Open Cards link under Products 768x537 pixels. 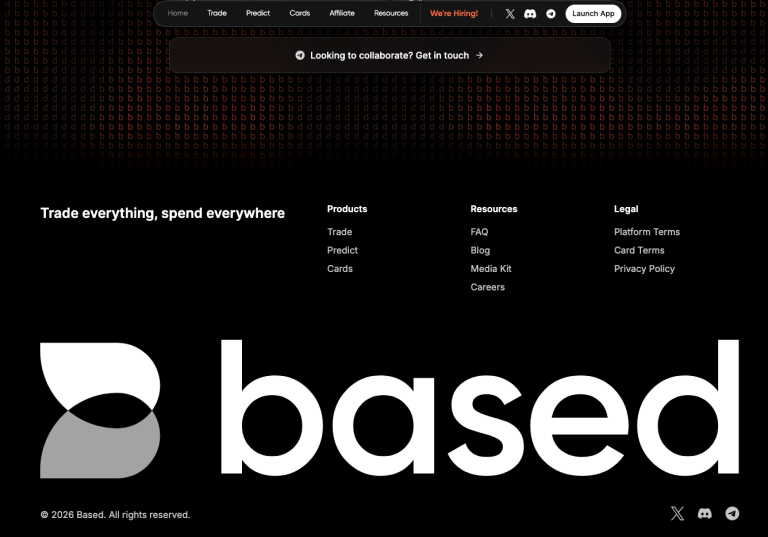tap(340, 269)
